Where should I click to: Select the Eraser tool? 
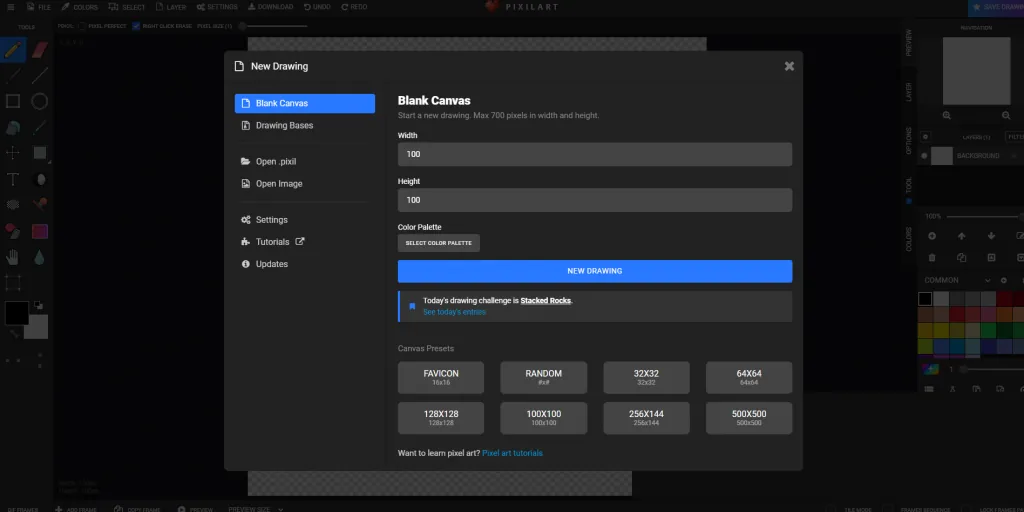(40, 50)
